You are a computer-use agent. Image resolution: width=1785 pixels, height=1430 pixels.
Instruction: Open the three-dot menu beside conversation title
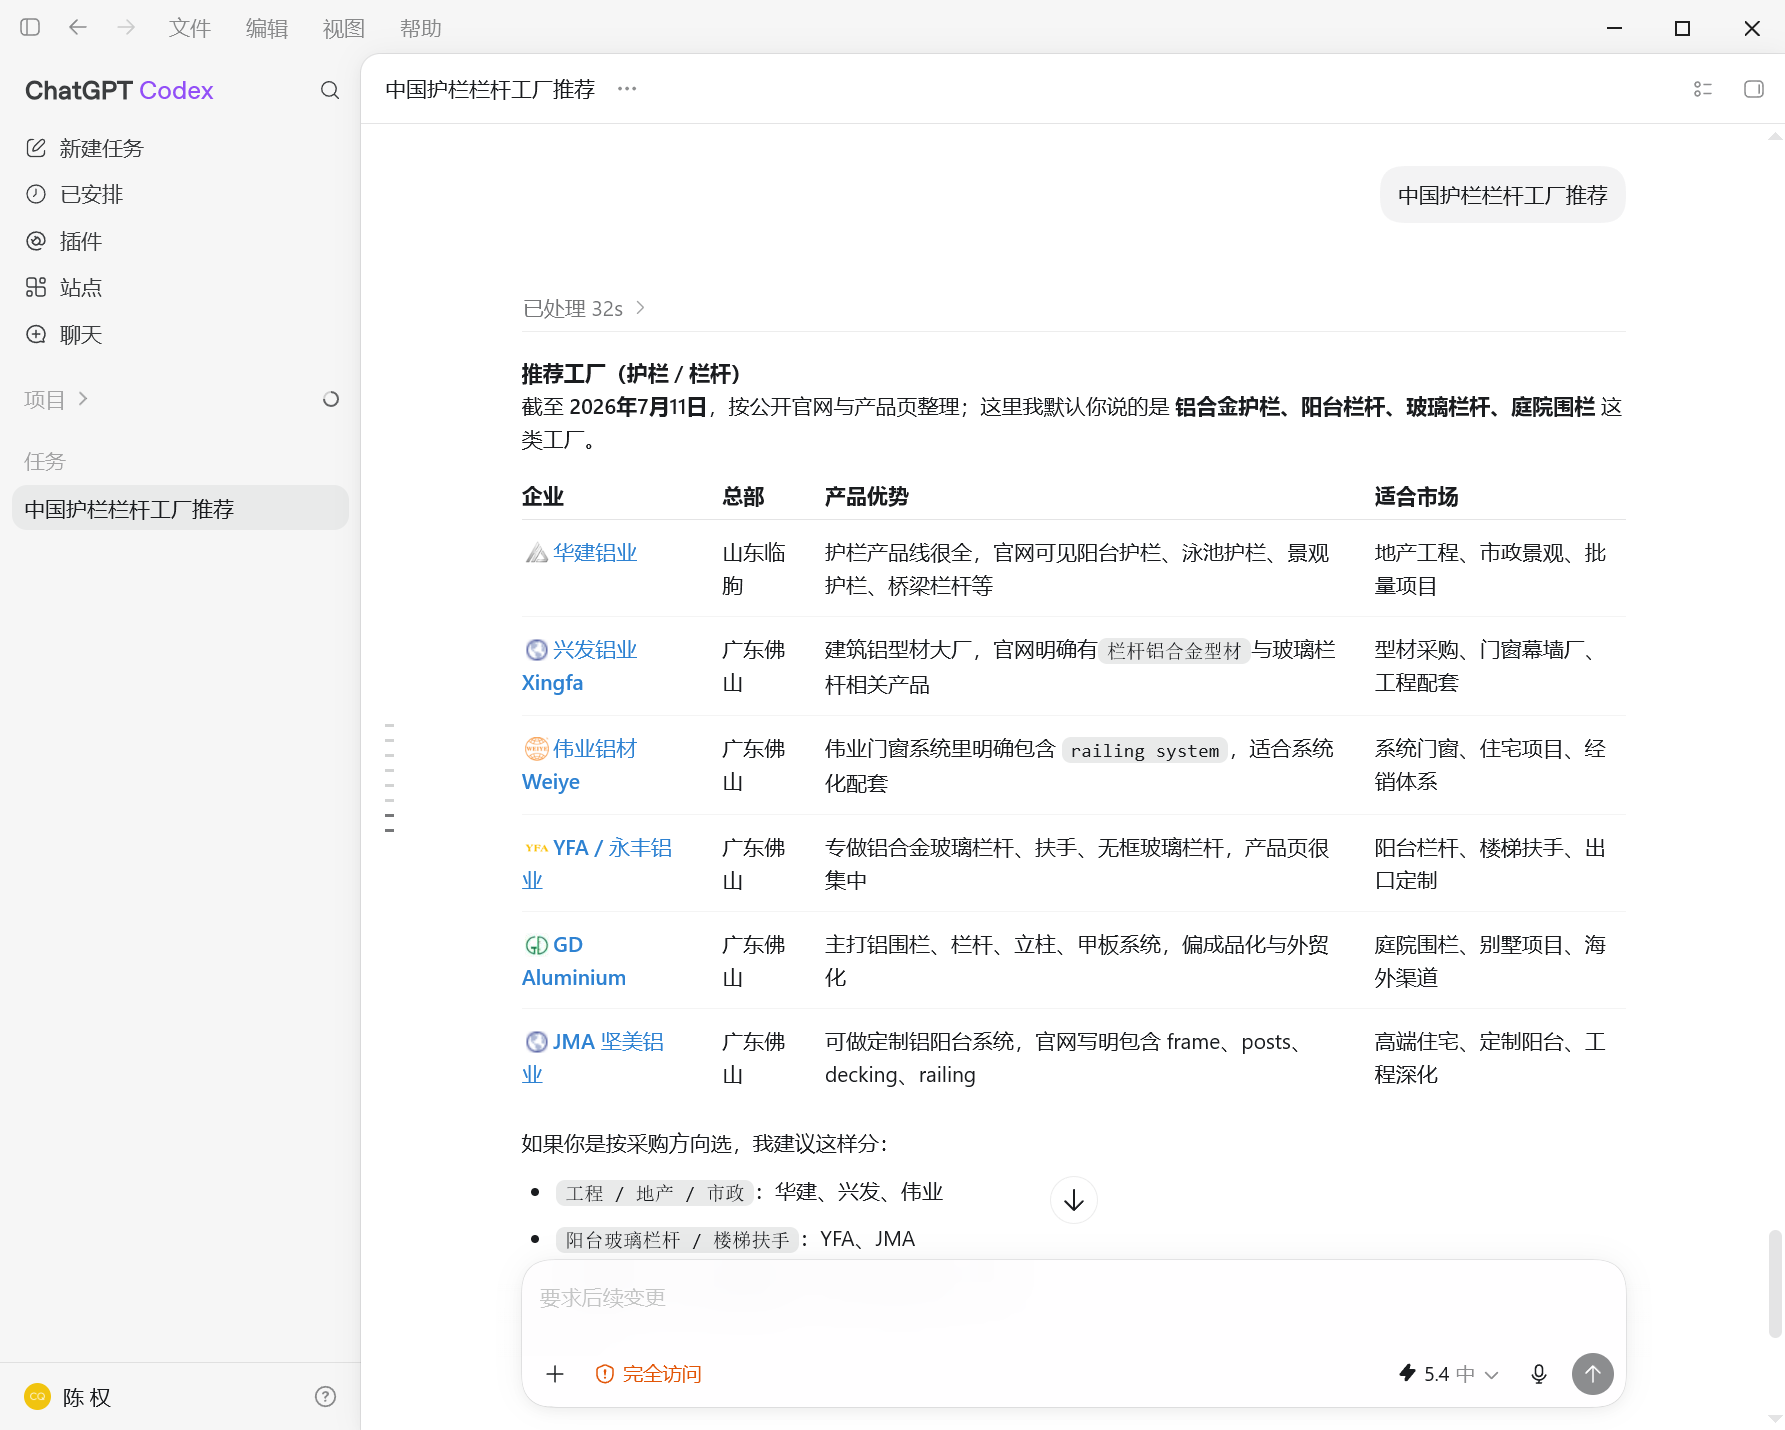(627, 89)
